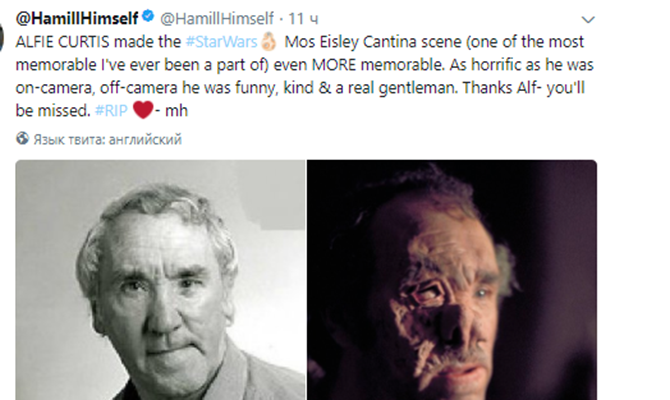Click "Язык твита: английский" language label
The image size is (670, 400).
click(107, 140)
